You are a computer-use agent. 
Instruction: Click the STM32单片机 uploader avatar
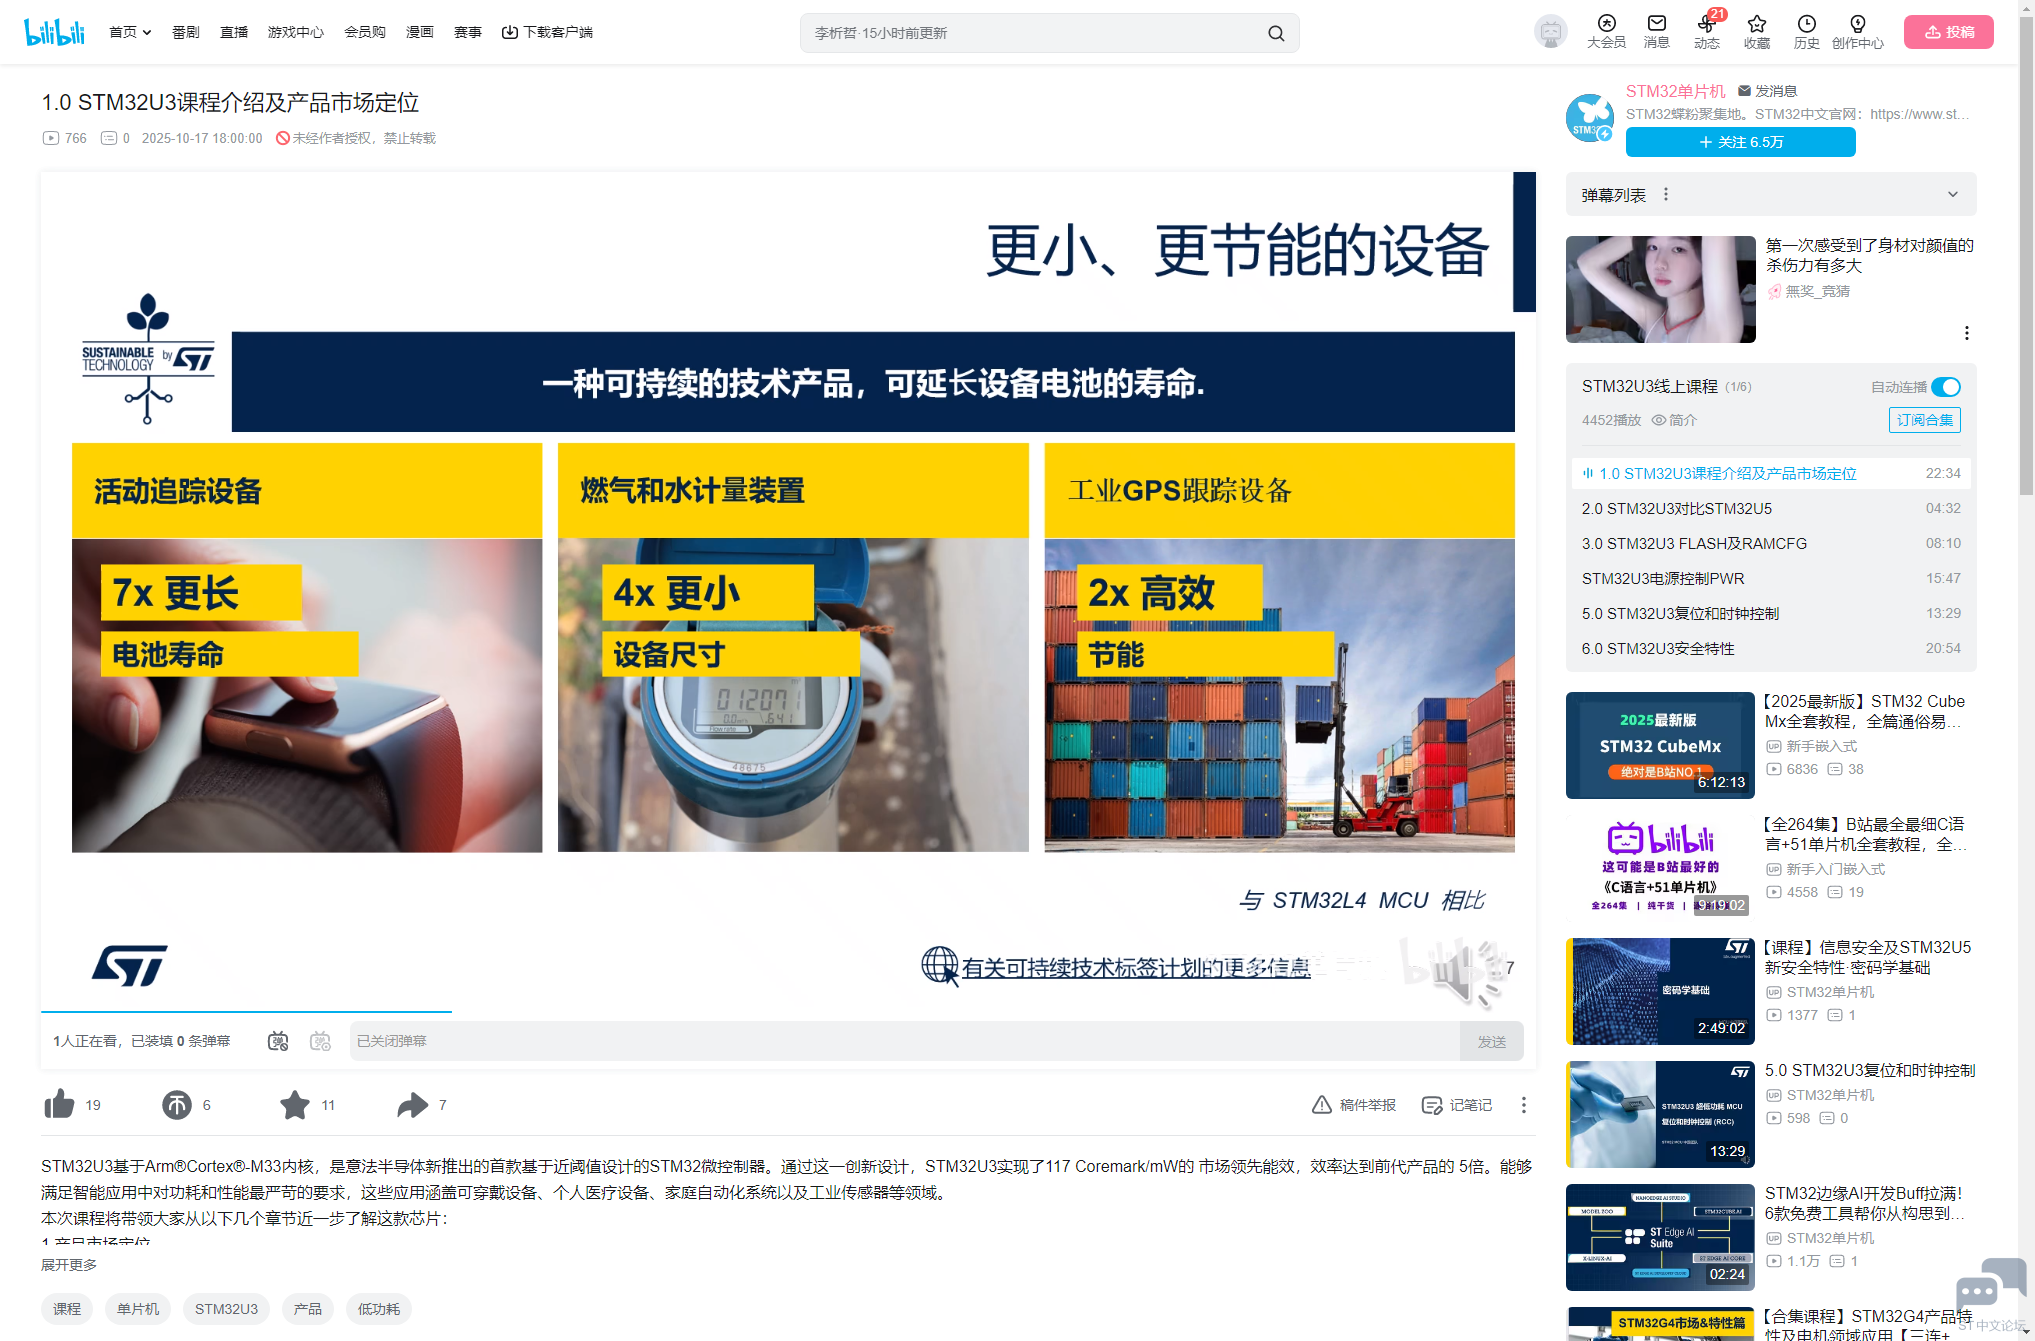click(x=1590, y=117)
